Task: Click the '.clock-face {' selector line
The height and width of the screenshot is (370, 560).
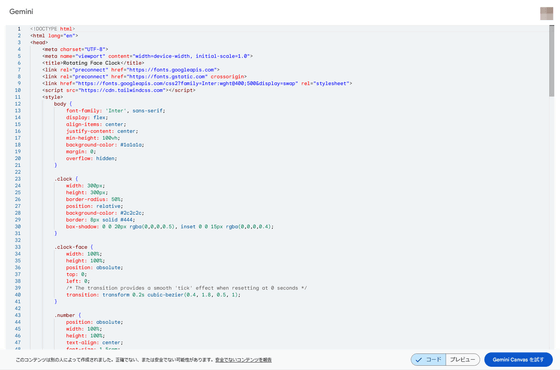Action: click(x=74, y=247)
